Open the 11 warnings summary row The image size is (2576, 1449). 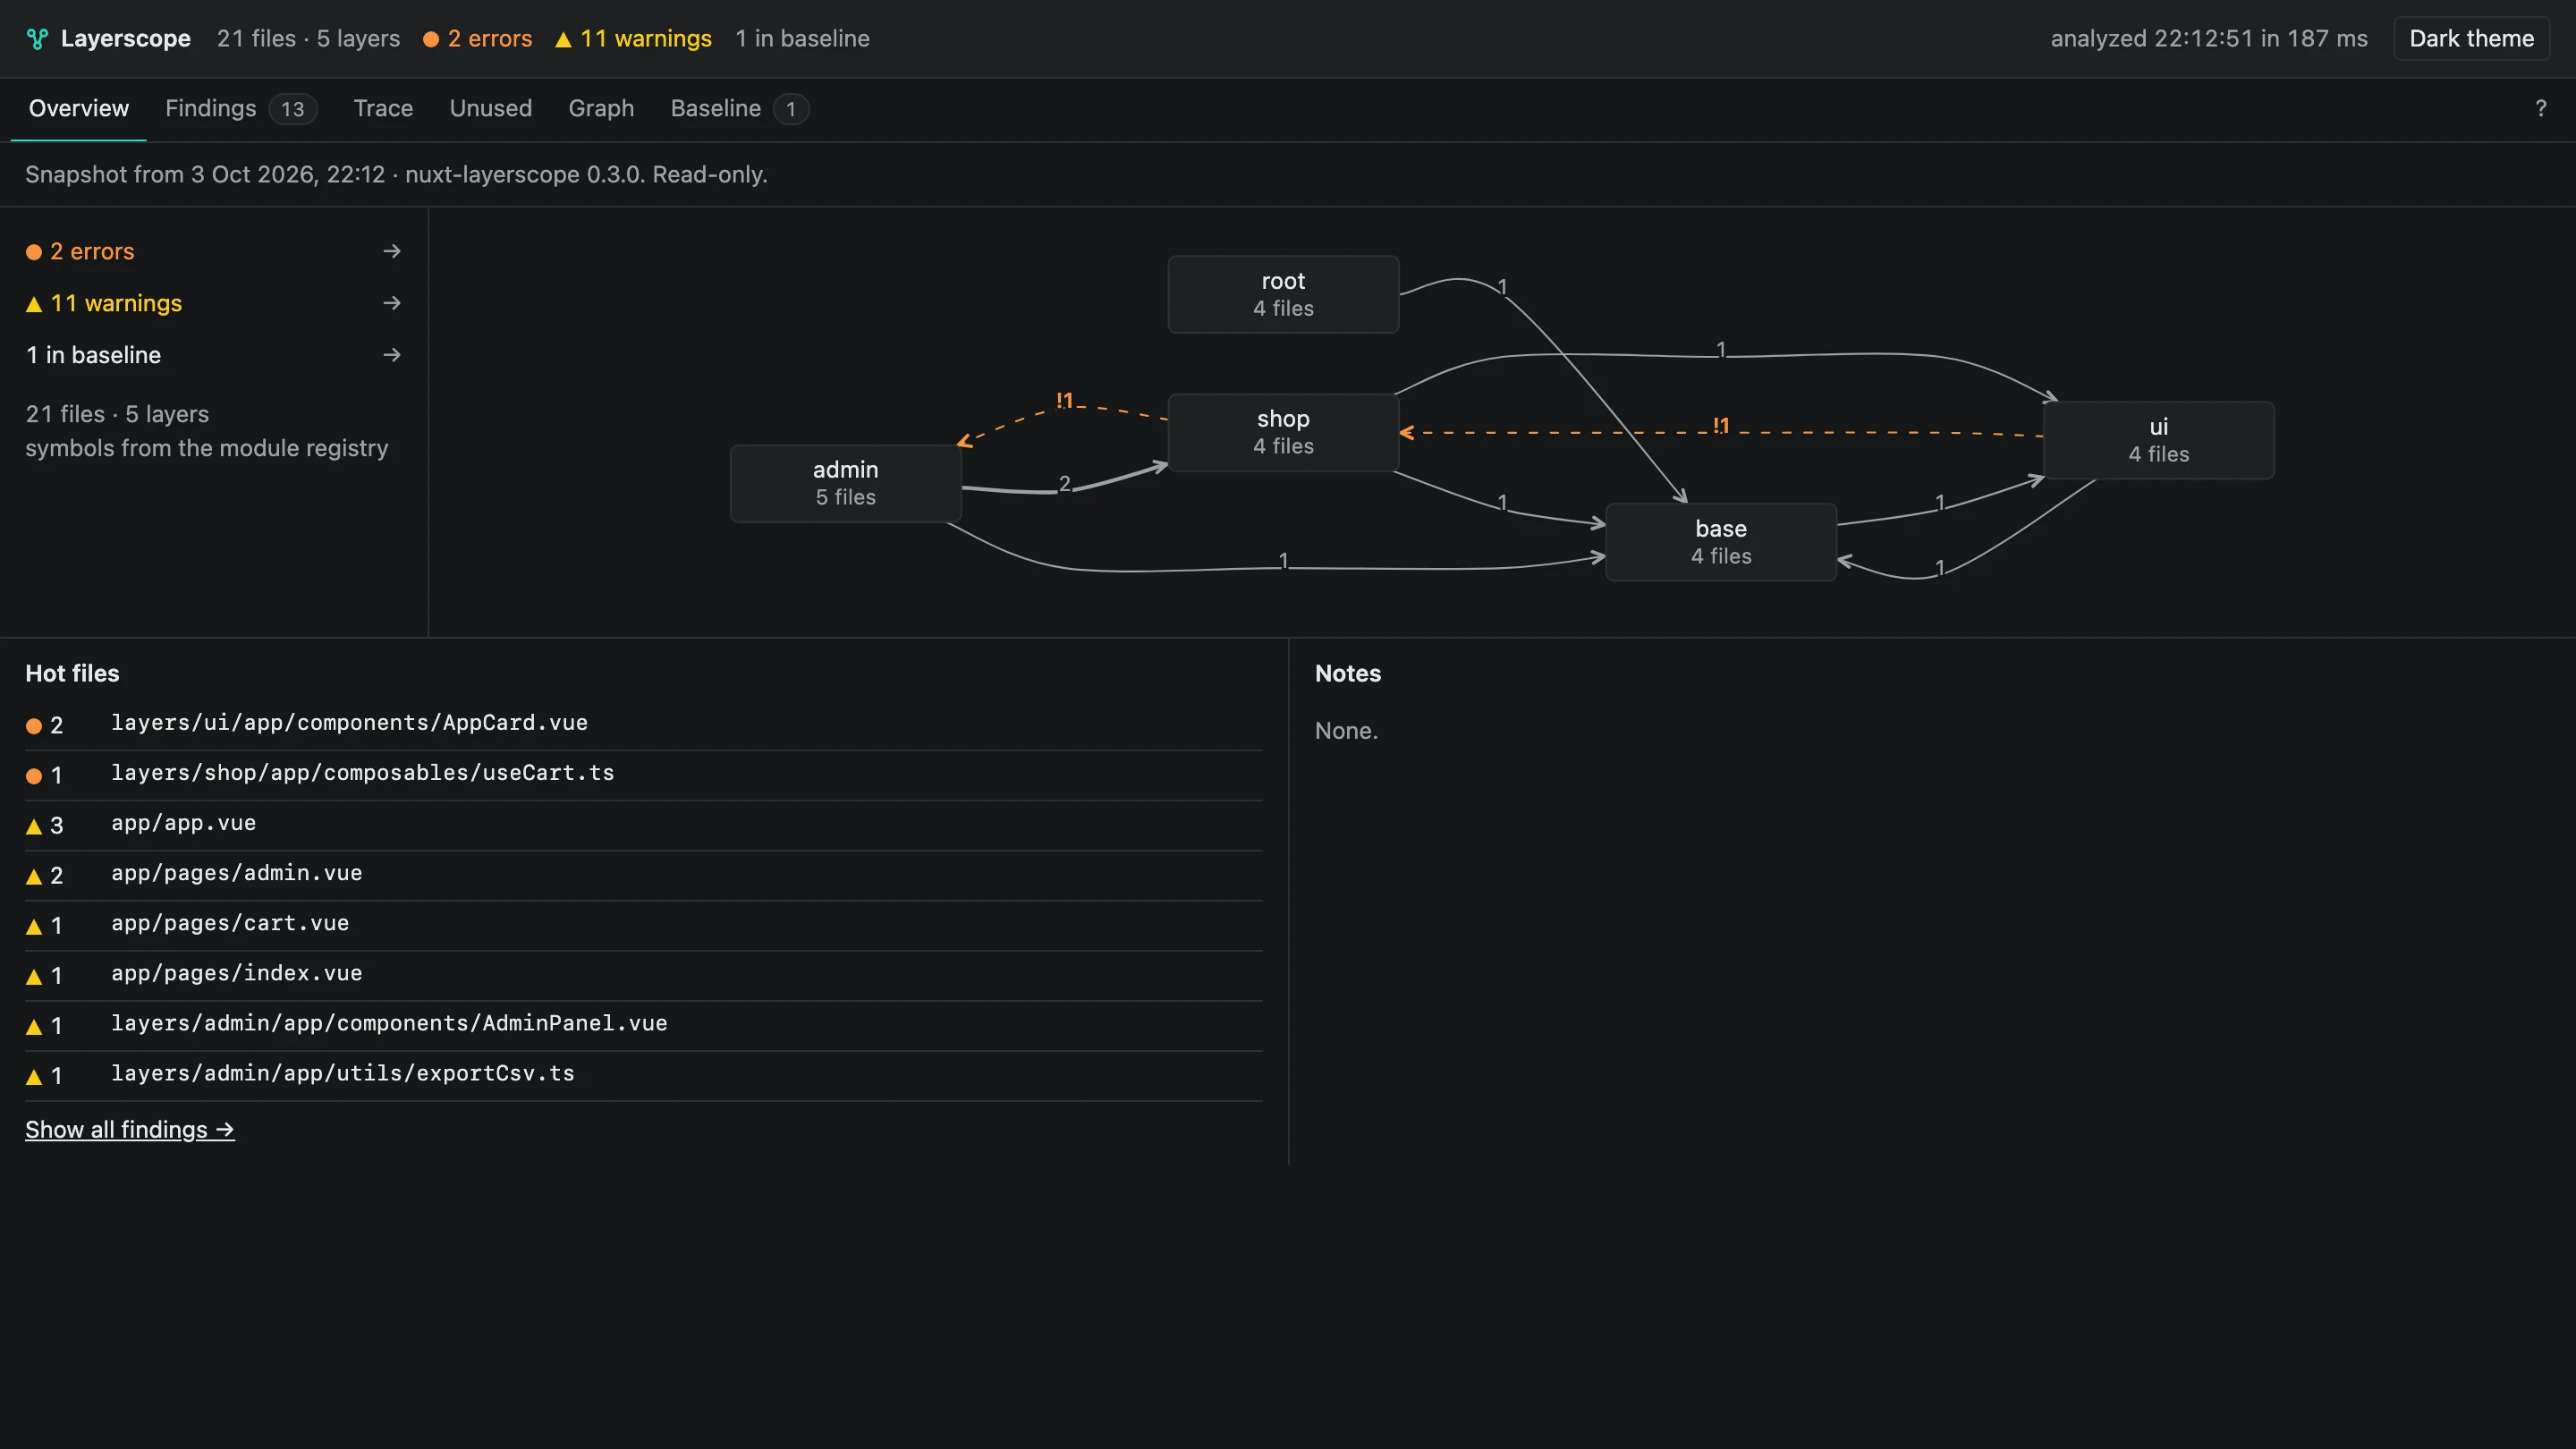pos(214,304)
